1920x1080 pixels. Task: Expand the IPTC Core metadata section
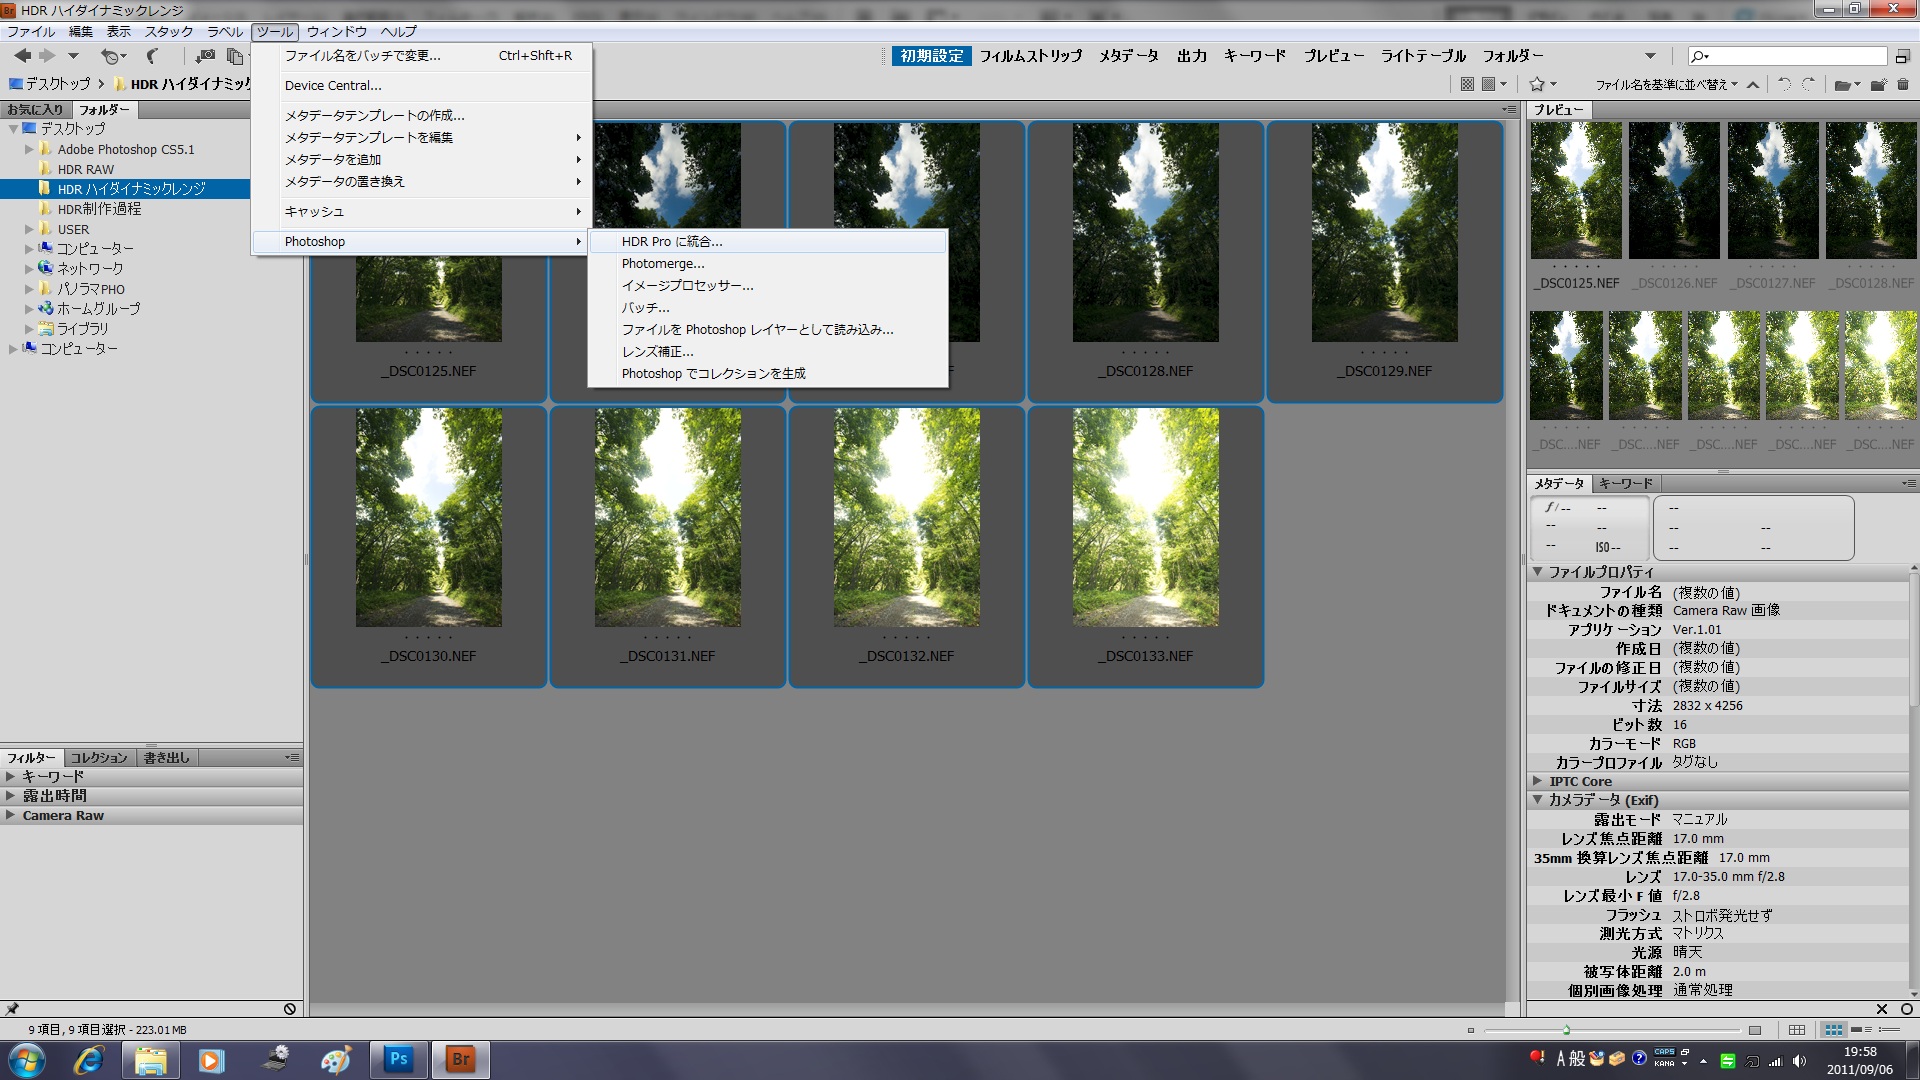[x=1537, y=781]
